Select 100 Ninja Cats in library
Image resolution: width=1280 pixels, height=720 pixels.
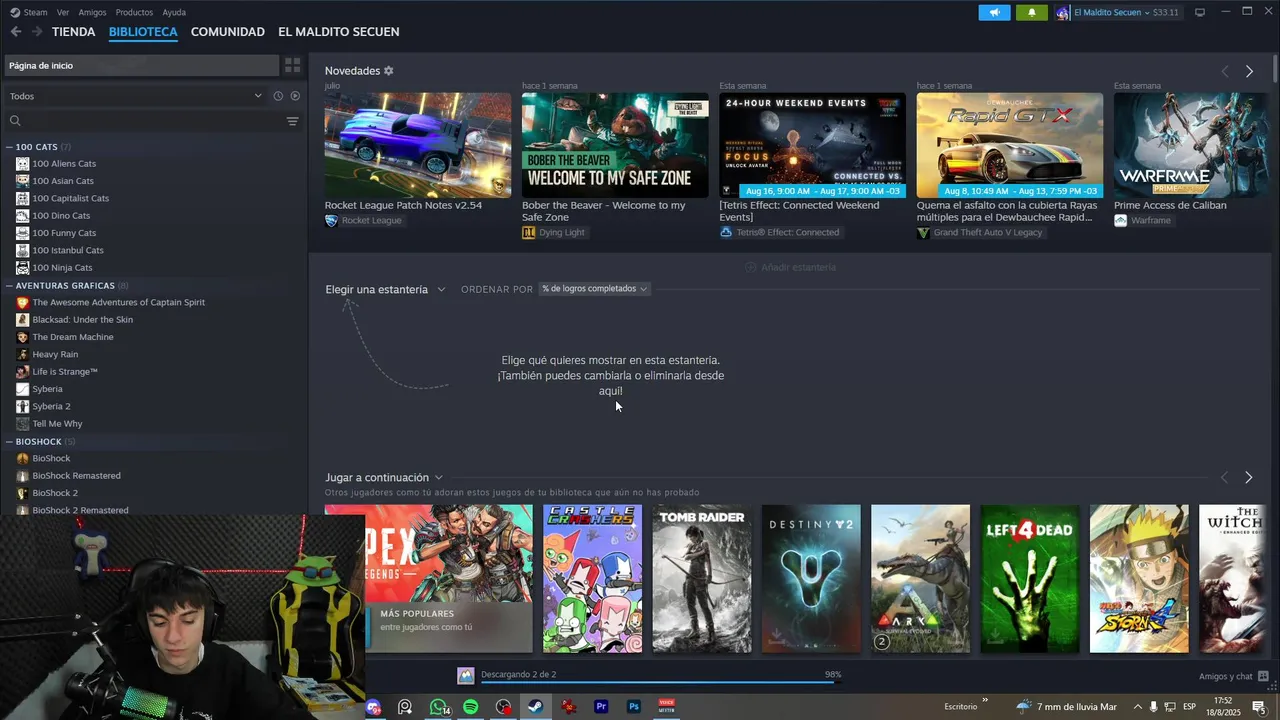(x=62, y=268)
